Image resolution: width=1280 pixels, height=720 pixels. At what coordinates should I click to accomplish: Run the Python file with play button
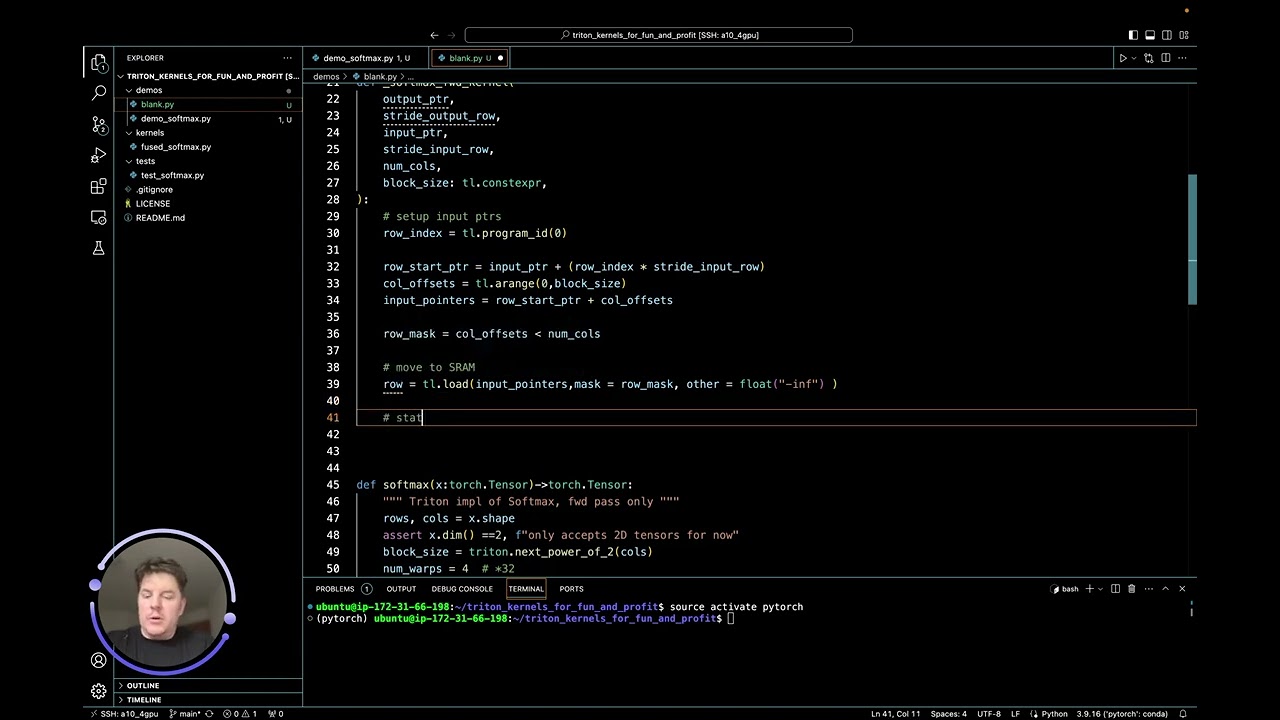click(1122, 58)
